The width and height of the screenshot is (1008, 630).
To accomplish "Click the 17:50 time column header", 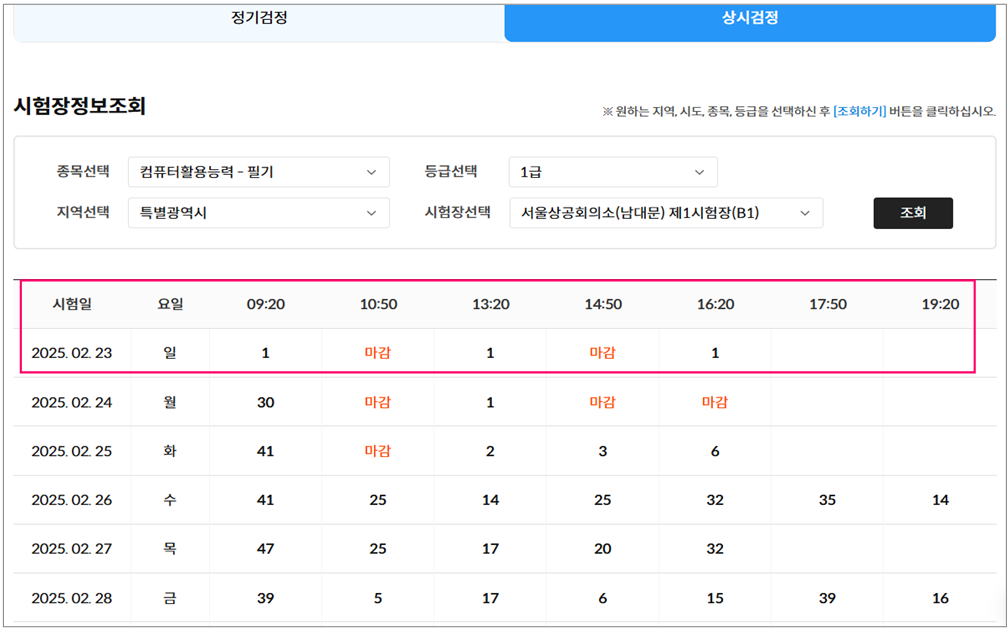I will point(828,304).
